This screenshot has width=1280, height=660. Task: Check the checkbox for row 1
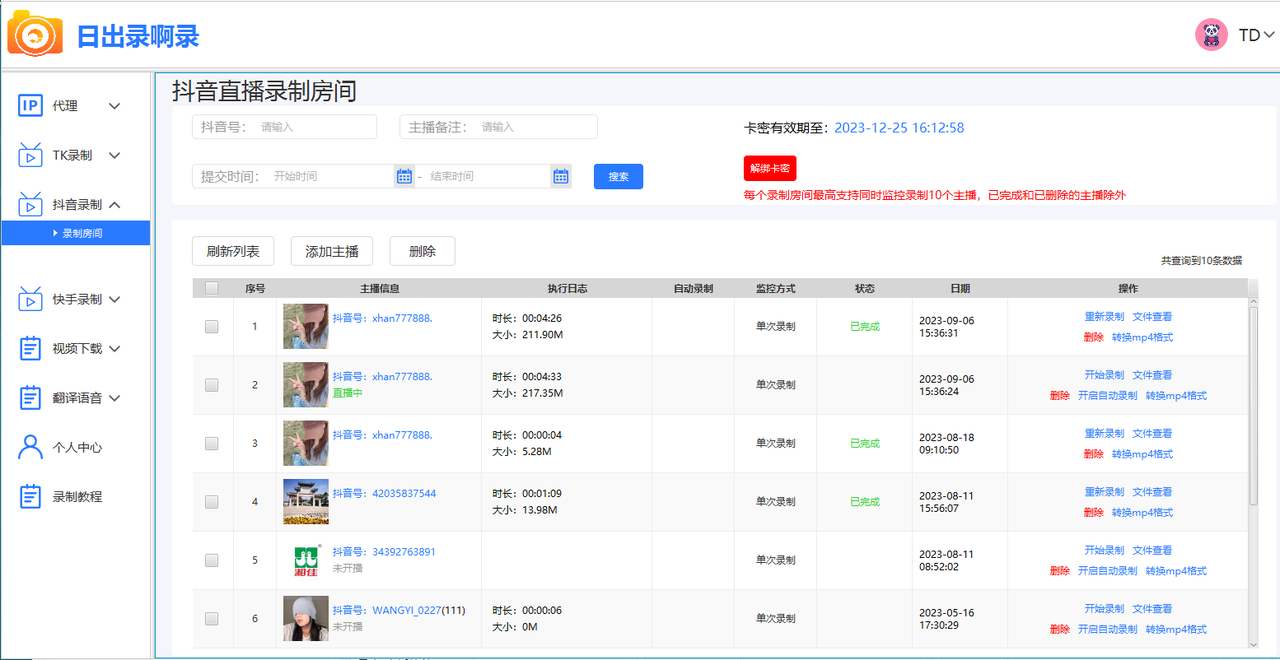tap(211, 326)
